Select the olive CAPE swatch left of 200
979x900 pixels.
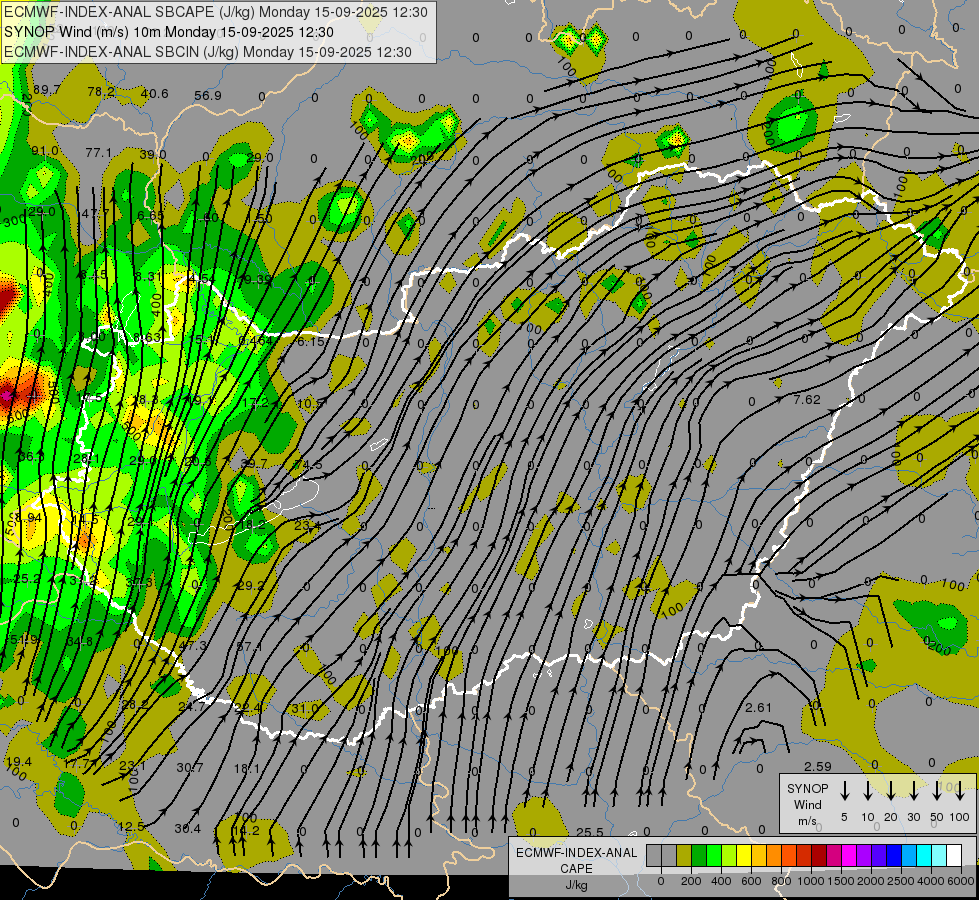684,855
